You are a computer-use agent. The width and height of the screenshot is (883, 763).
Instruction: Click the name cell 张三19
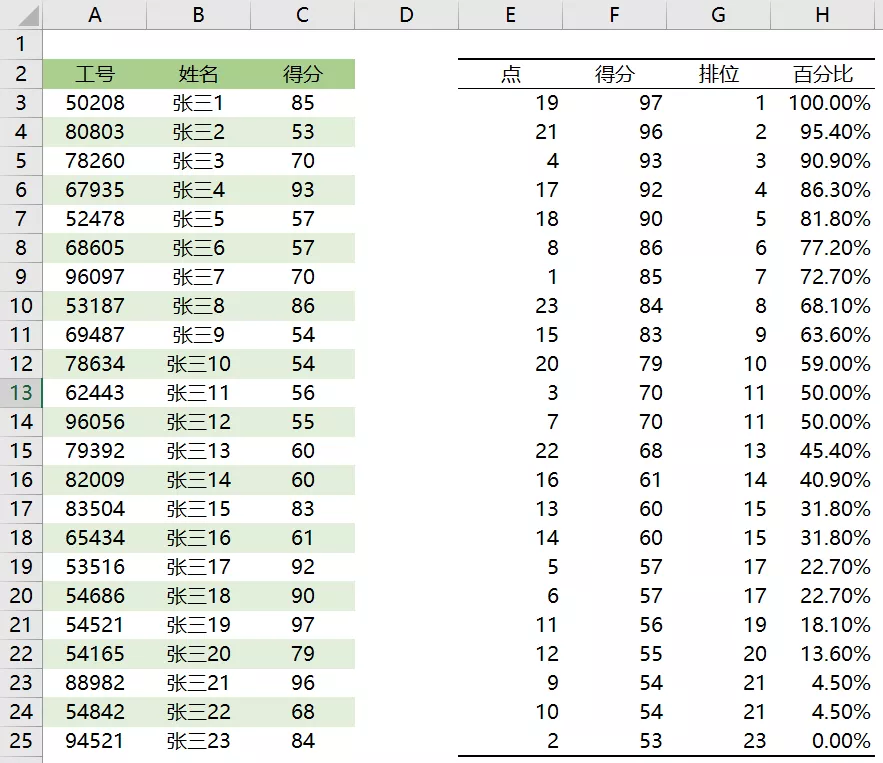tap(198, 624)
